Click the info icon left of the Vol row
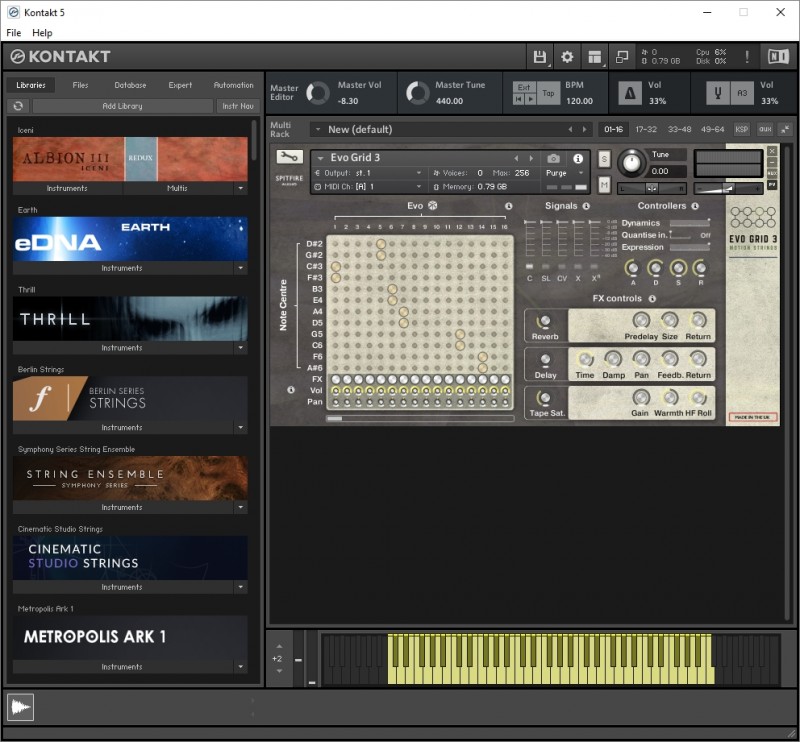The width and height of the screenshot is (800, 742). coord(291,390)
